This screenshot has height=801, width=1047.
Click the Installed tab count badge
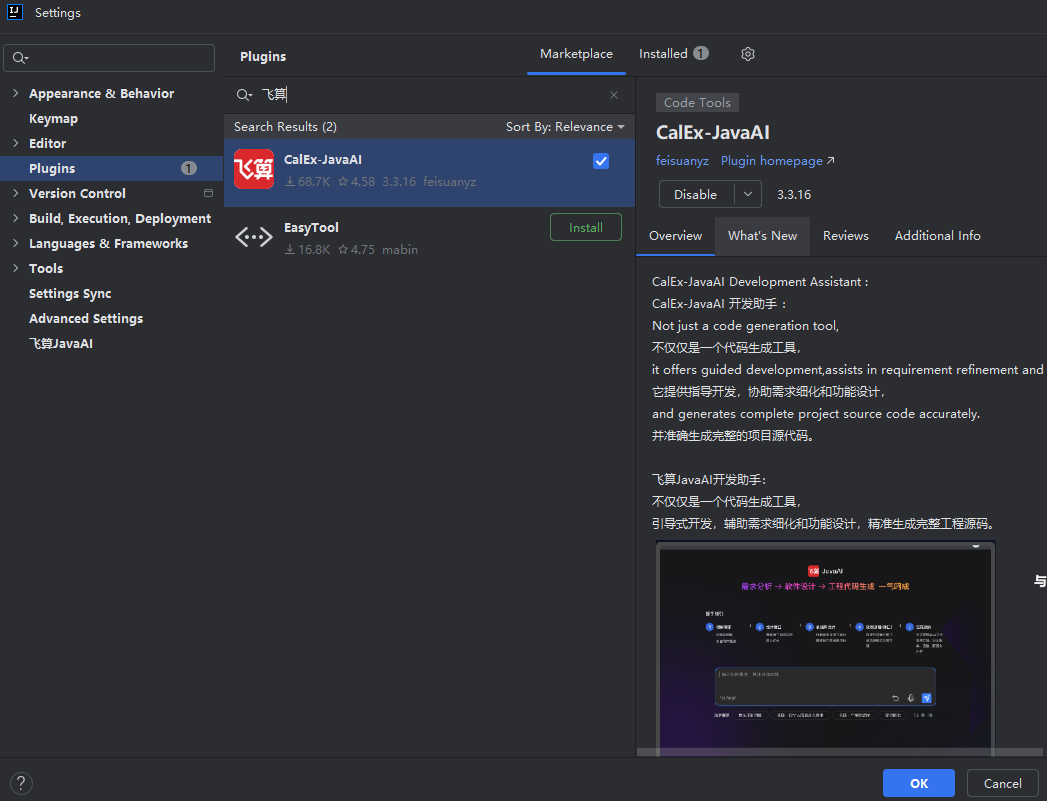tap(700, 53)
